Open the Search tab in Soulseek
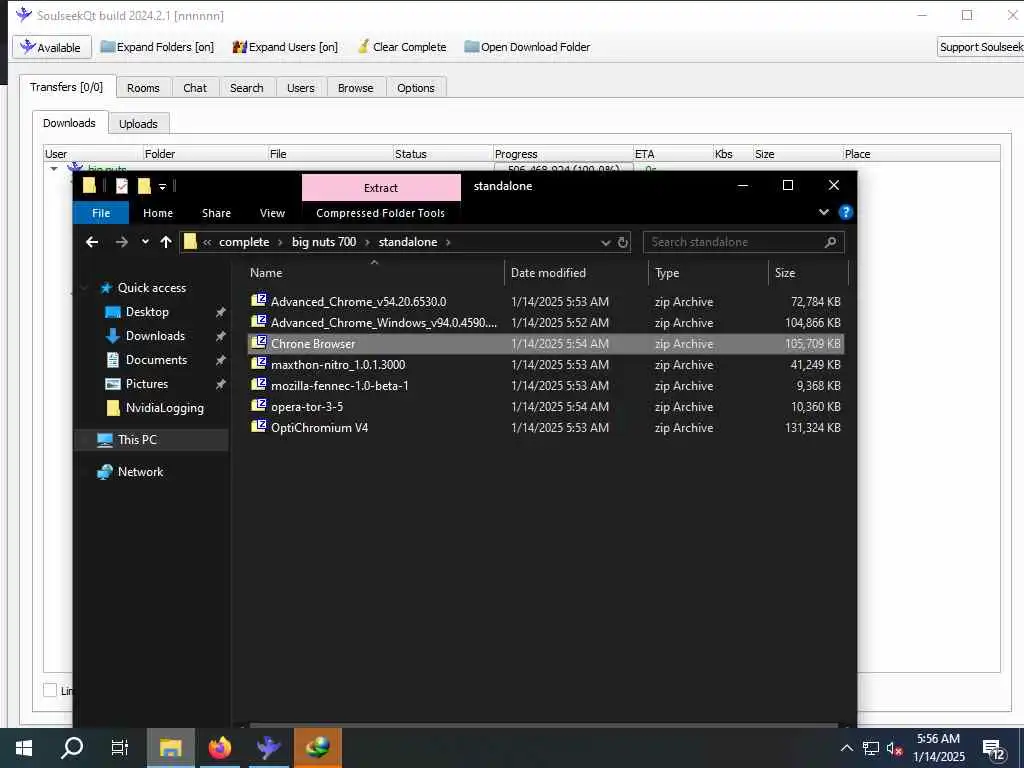This screenshot has width=1024, height=768. (x=246, y=88)
